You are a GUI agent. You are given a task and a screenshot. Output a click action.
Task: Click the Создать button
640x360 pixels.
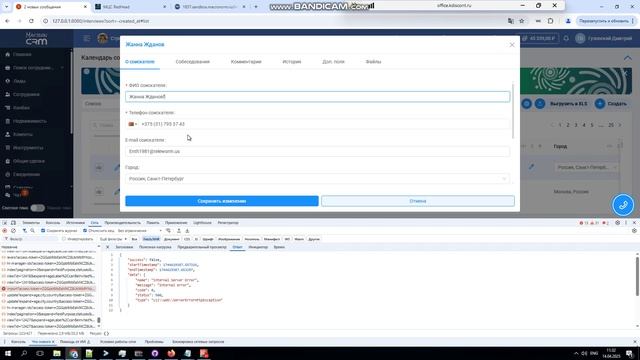point(611,104)
